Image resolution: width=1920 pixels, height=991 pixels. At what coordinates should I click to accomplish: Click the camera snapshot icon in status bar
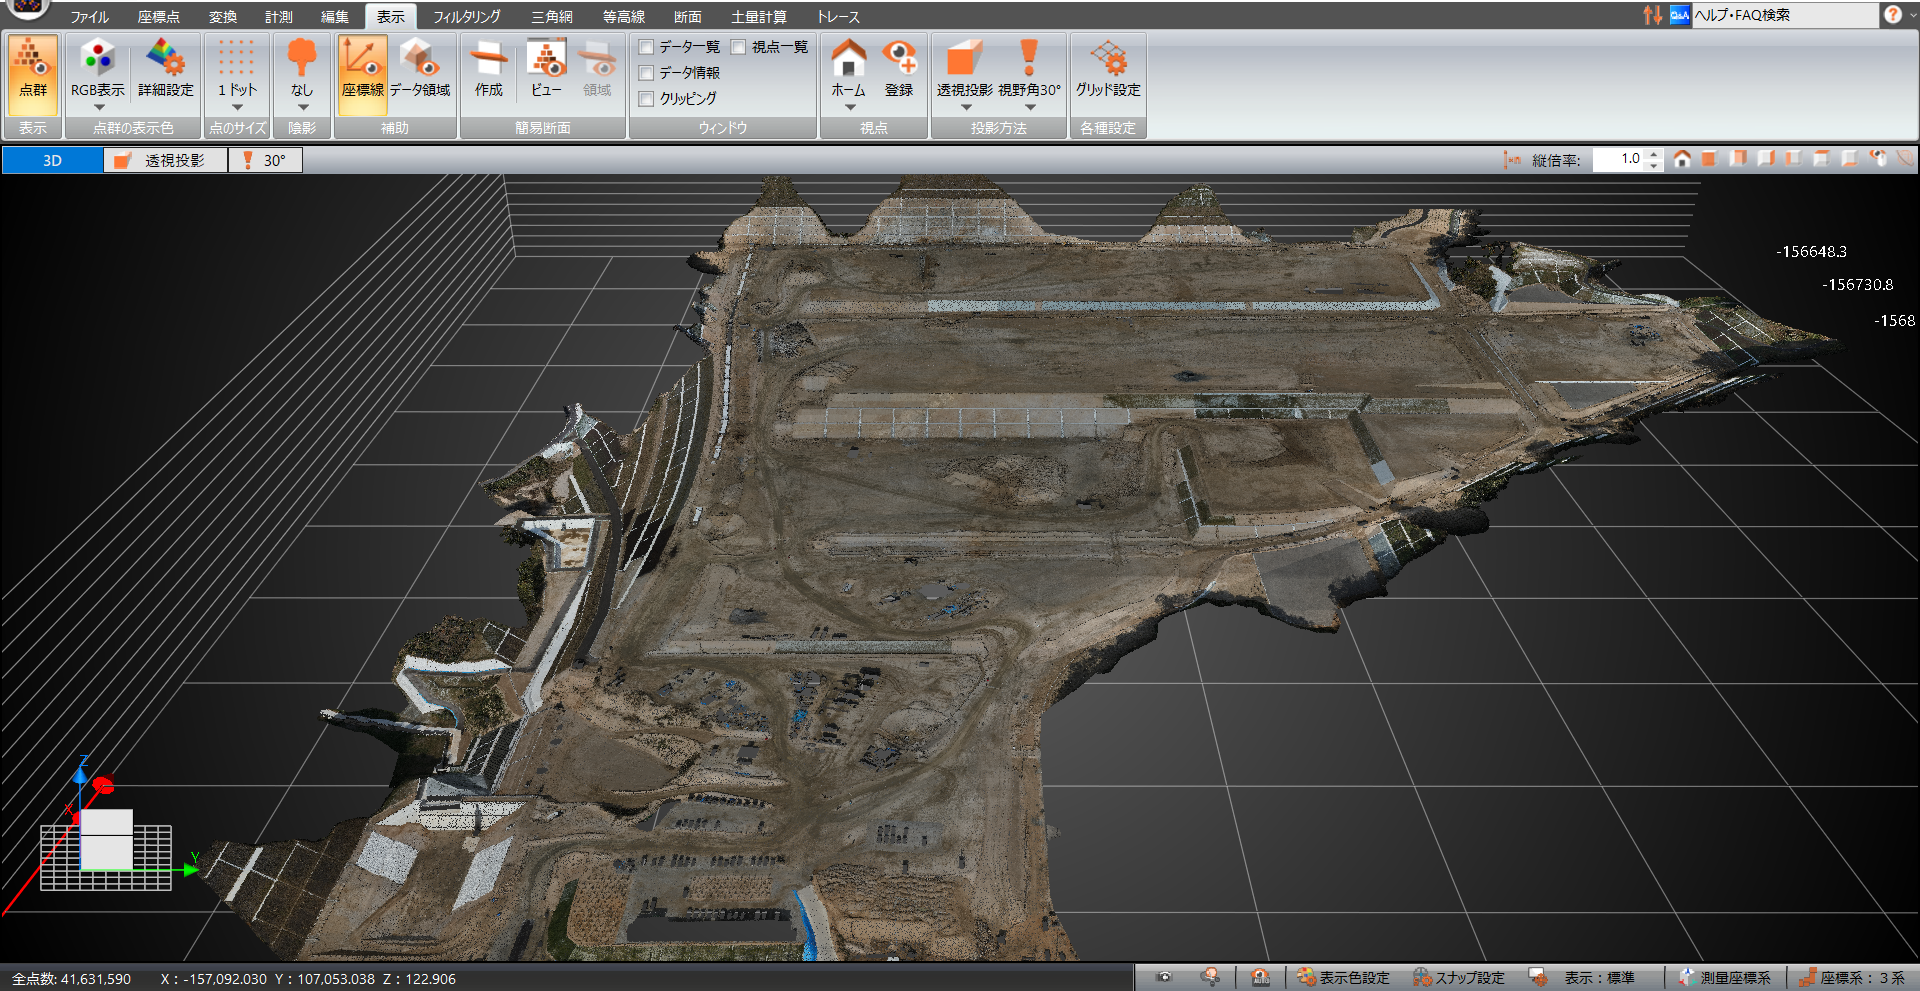tap(1164, 977)
